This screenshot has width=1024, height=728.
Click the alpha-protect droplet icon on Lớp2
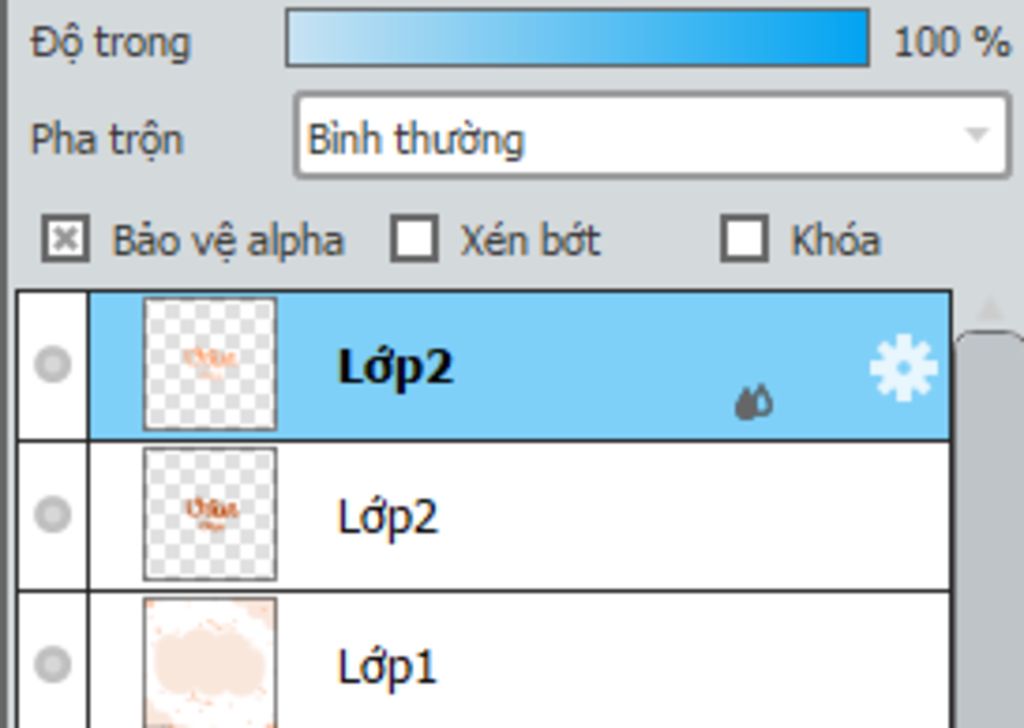754,402
